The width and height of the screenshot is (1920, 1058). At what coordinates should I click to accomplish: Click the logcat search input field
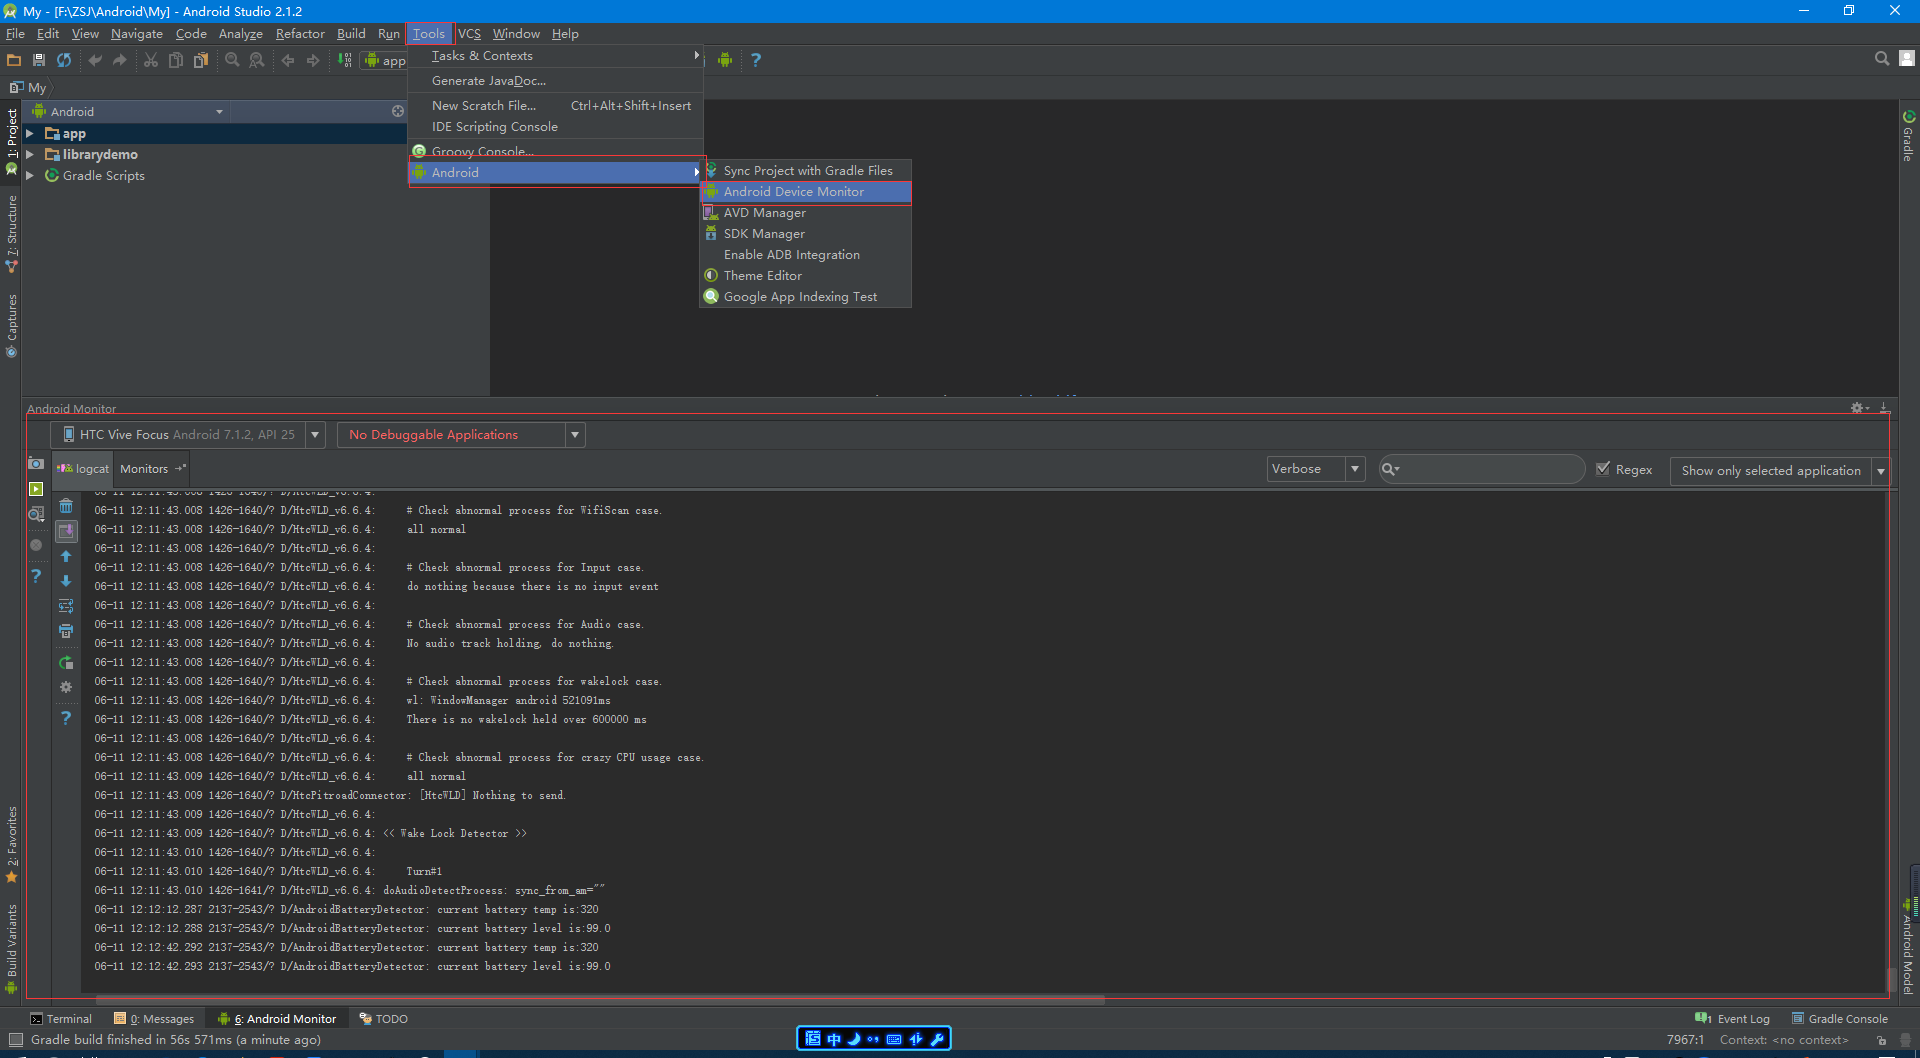pos(1482,469)
